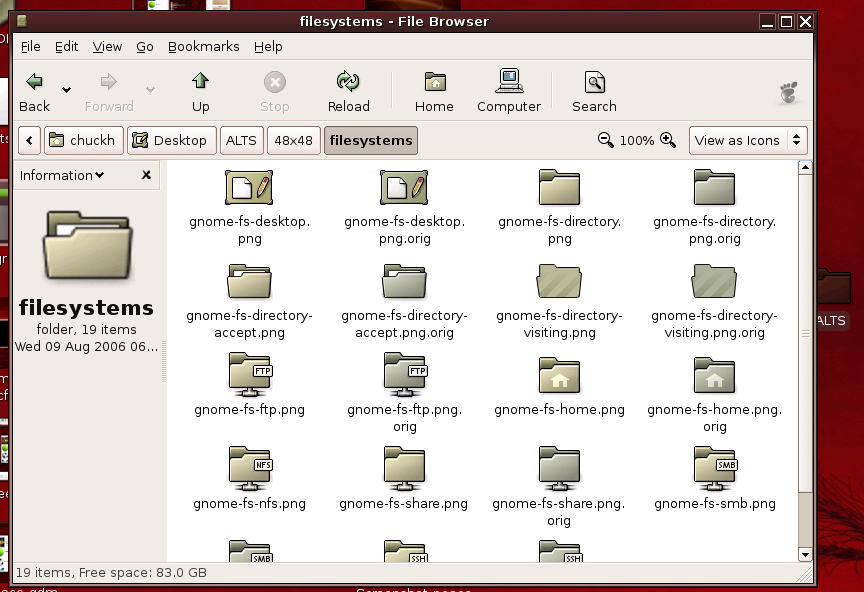Select gnome-fs-share.png icon
The width and height of the screenshot is (864, 592).
(404, 469)
